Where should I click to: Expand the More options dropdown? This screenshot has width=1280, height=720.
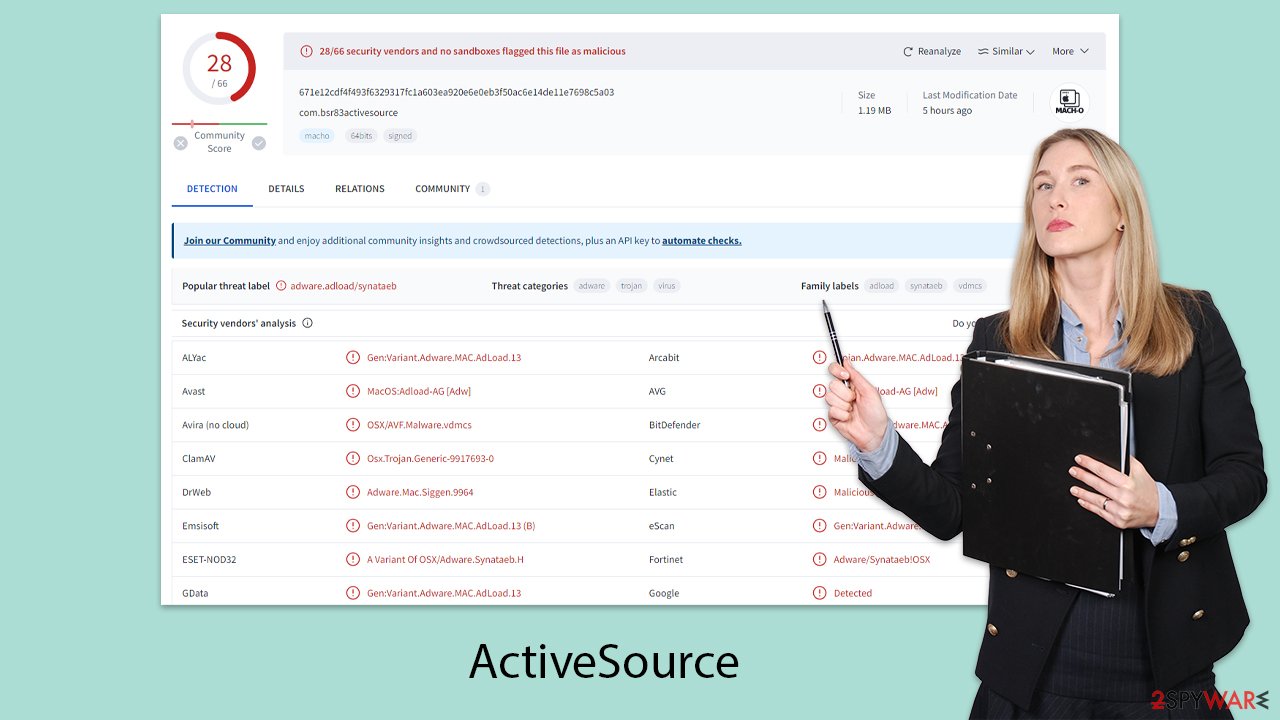[1070, 51]
